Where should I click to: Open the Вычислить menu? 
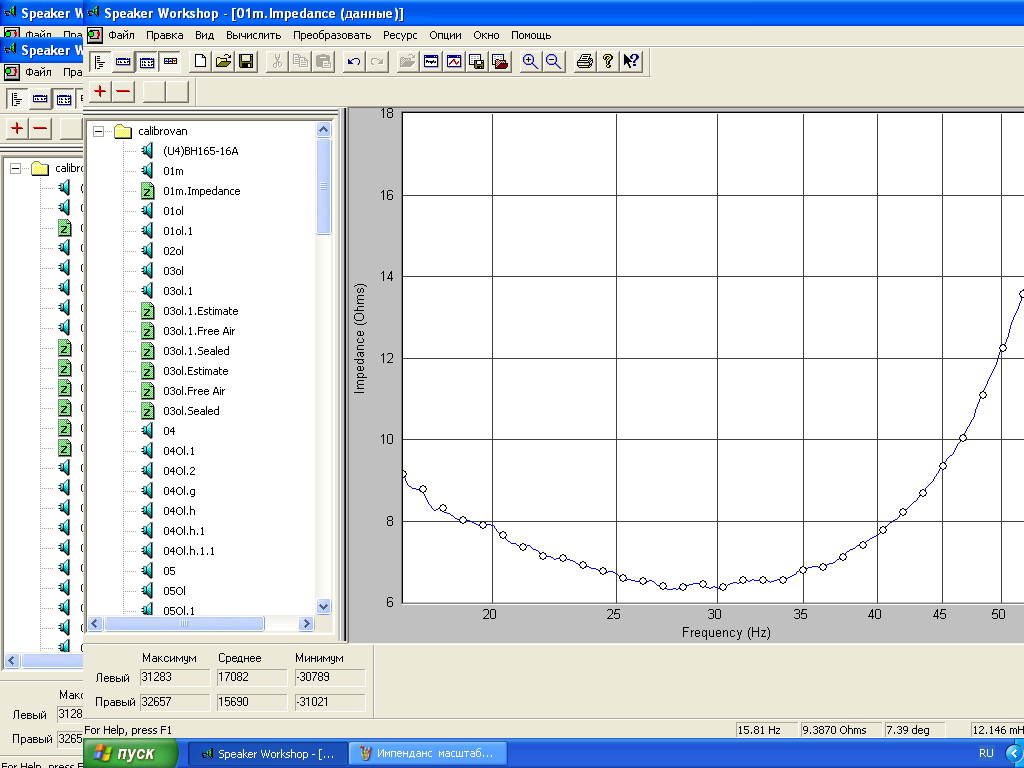coord(253,35)
